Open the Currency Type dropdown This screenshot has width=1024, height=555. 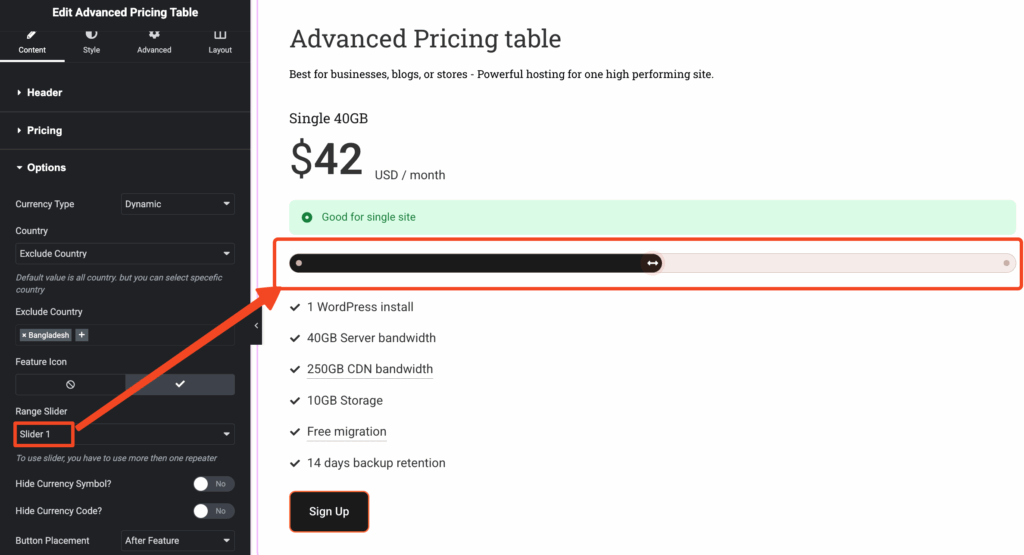click(177, 204)
